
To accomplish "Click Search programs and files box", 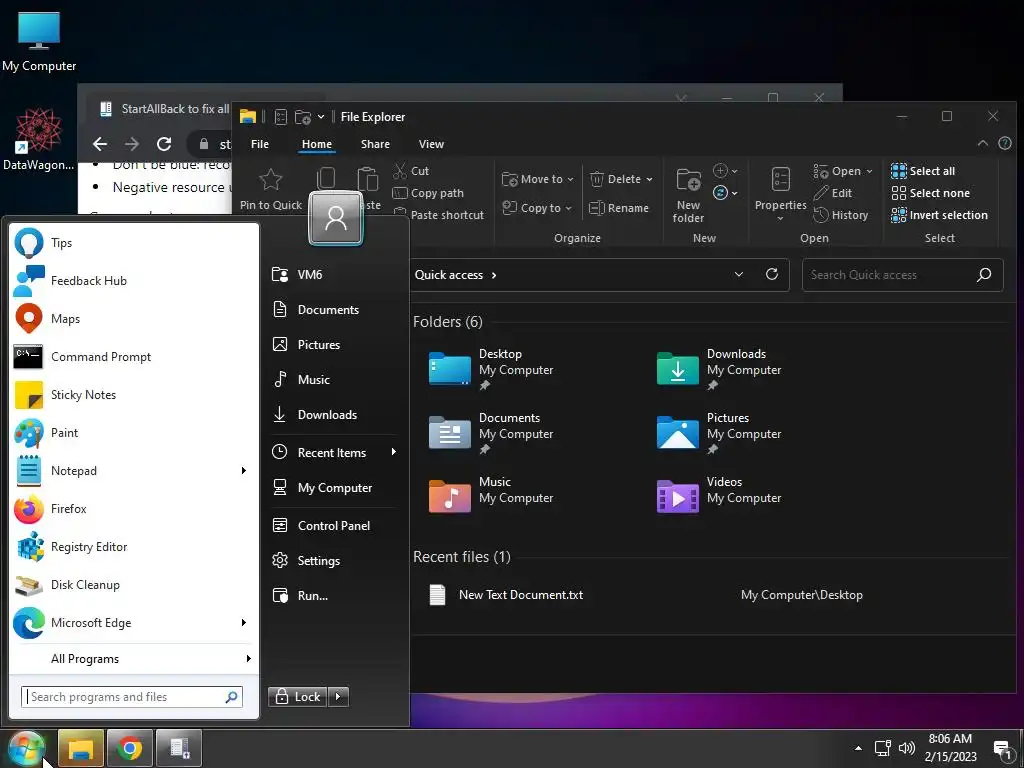I will pos(132,697).
